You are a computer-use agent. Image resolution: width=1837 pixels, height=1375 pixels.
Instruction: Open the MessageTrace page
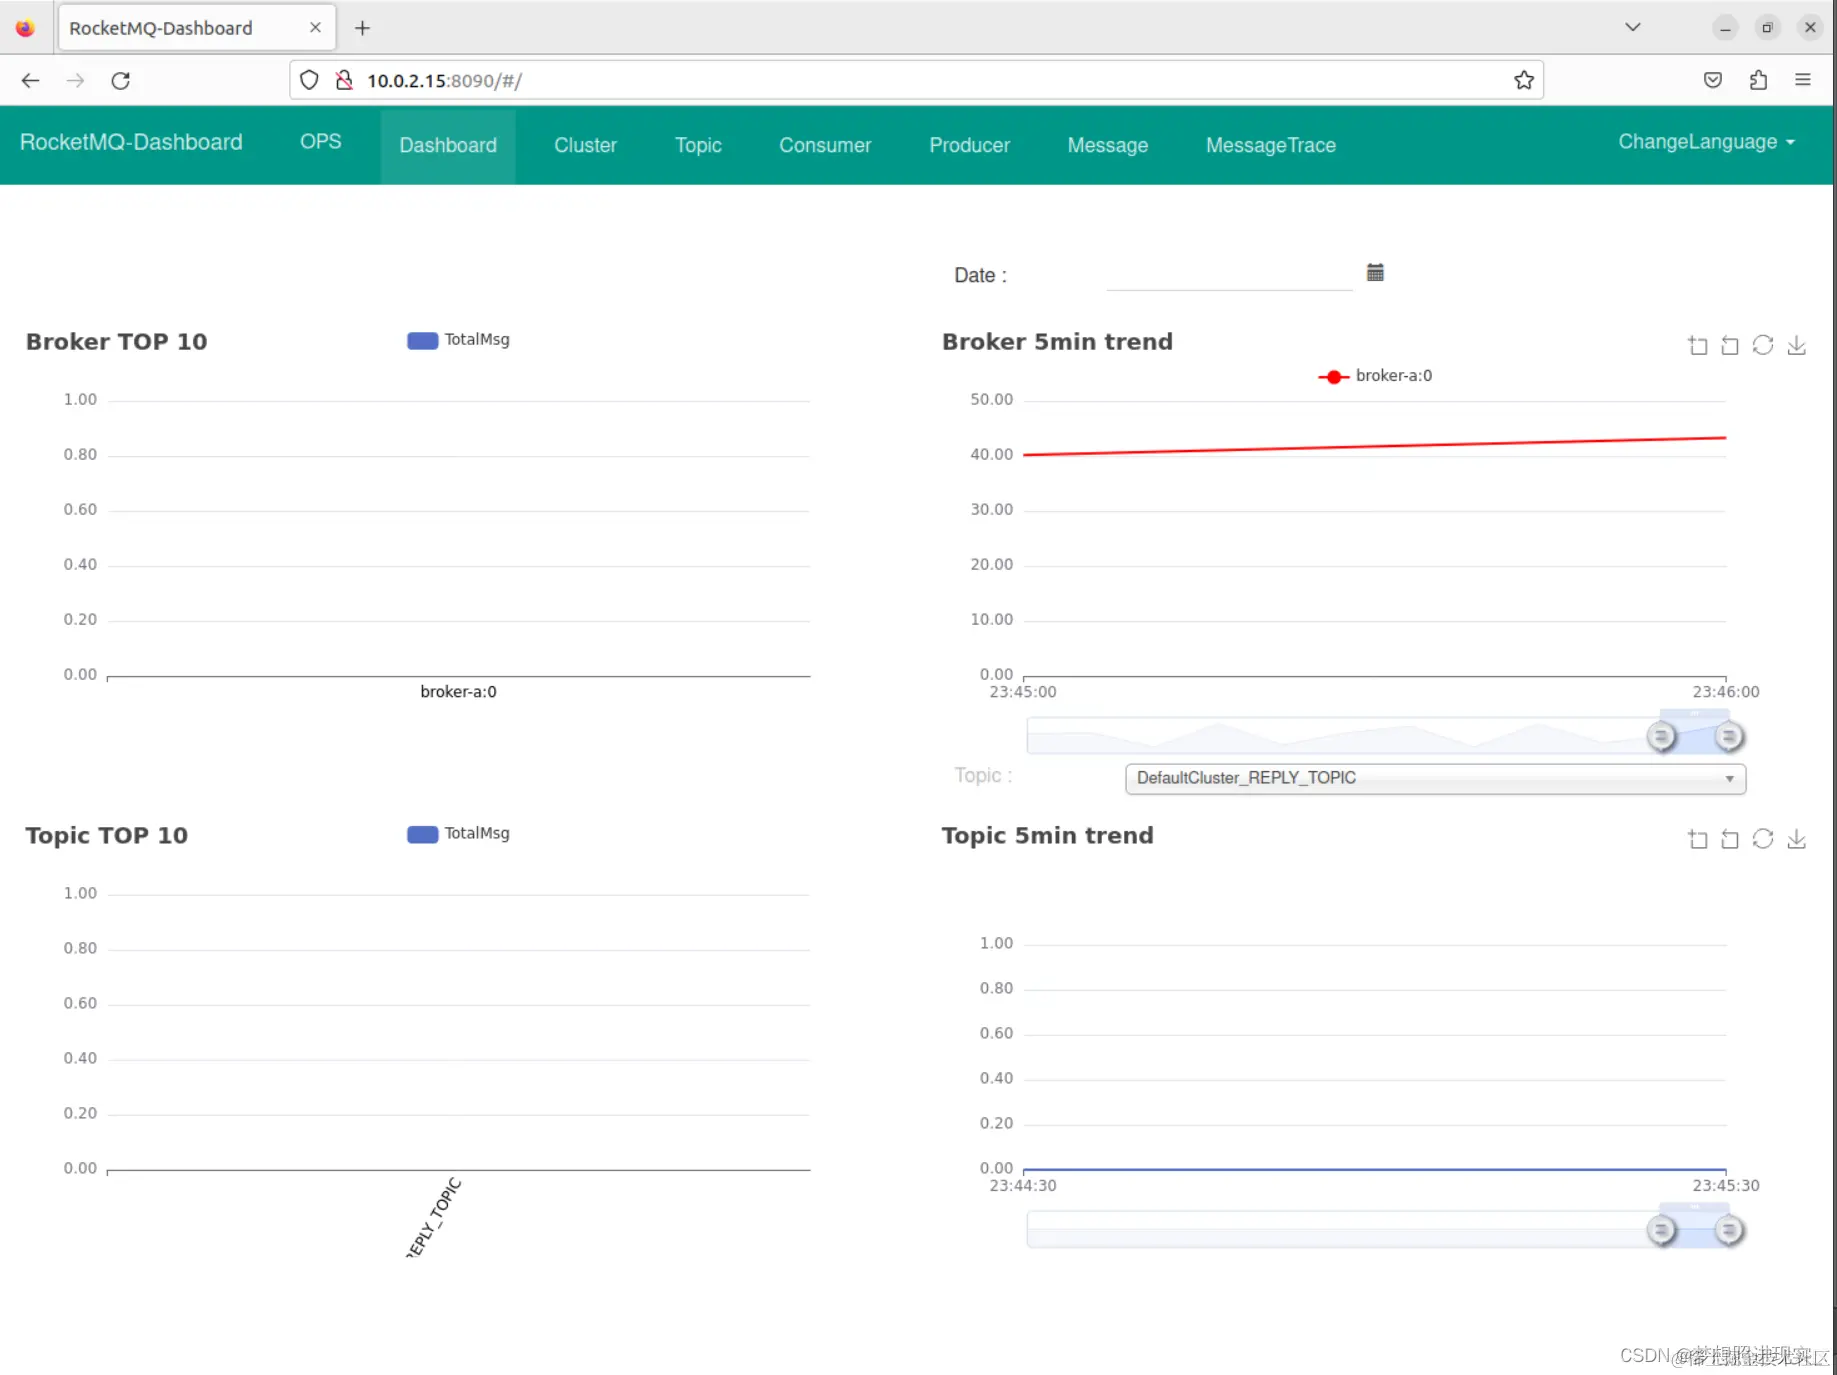(x=1270, y=145)
